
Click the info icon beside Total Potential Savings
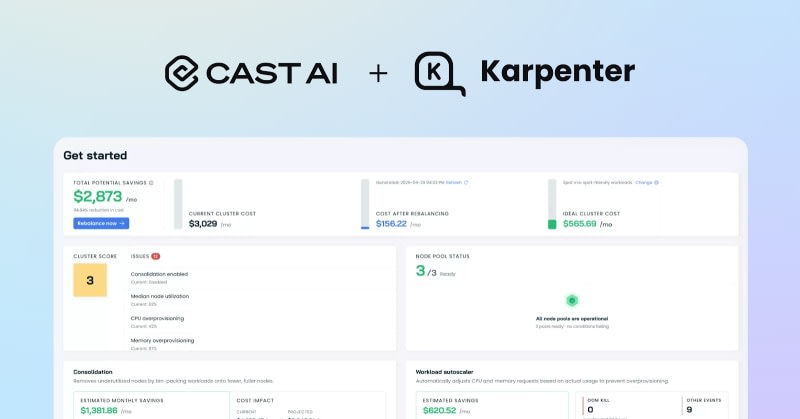point(151,183)
